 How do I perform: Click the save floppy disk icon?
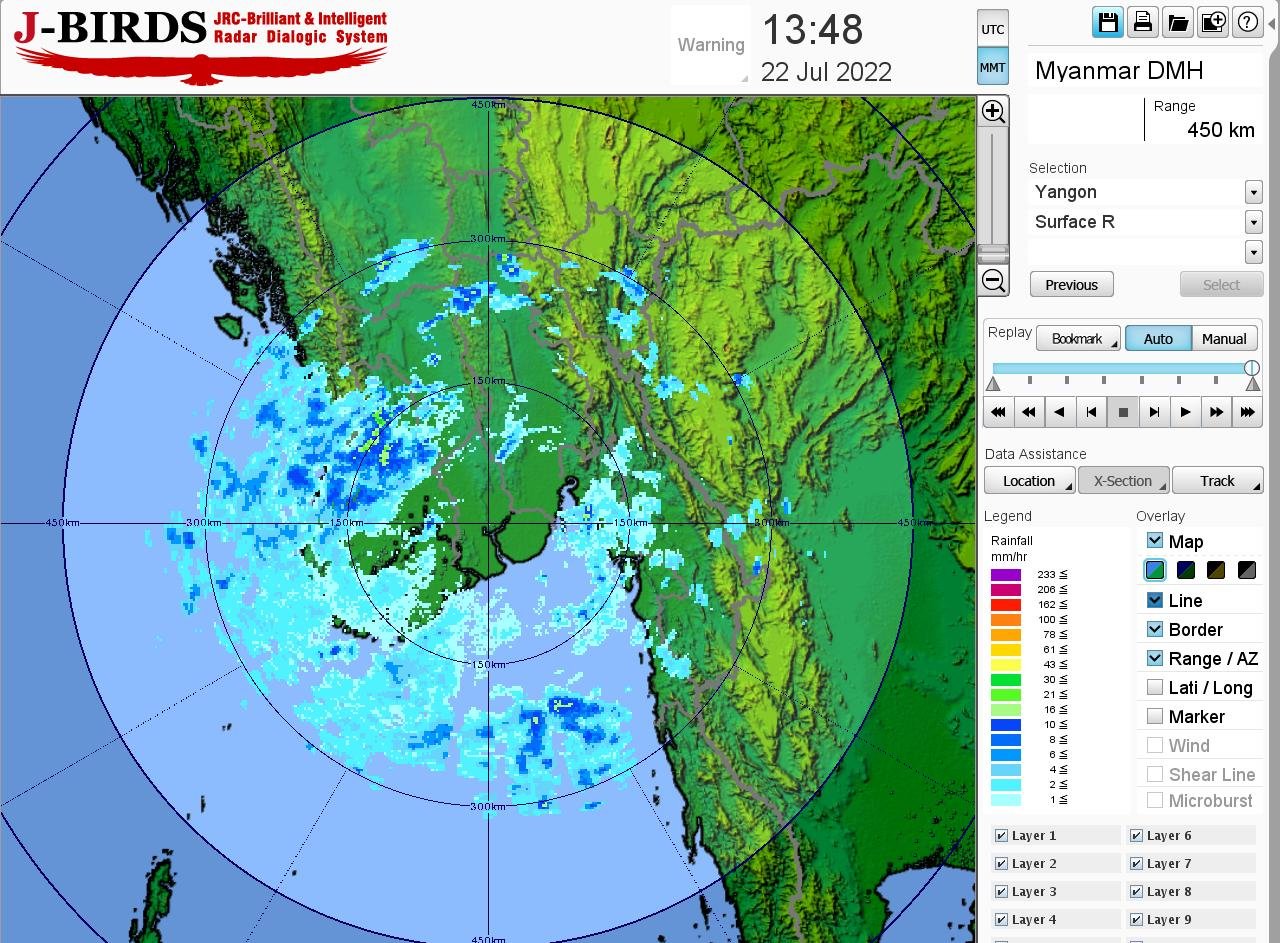1107,22
